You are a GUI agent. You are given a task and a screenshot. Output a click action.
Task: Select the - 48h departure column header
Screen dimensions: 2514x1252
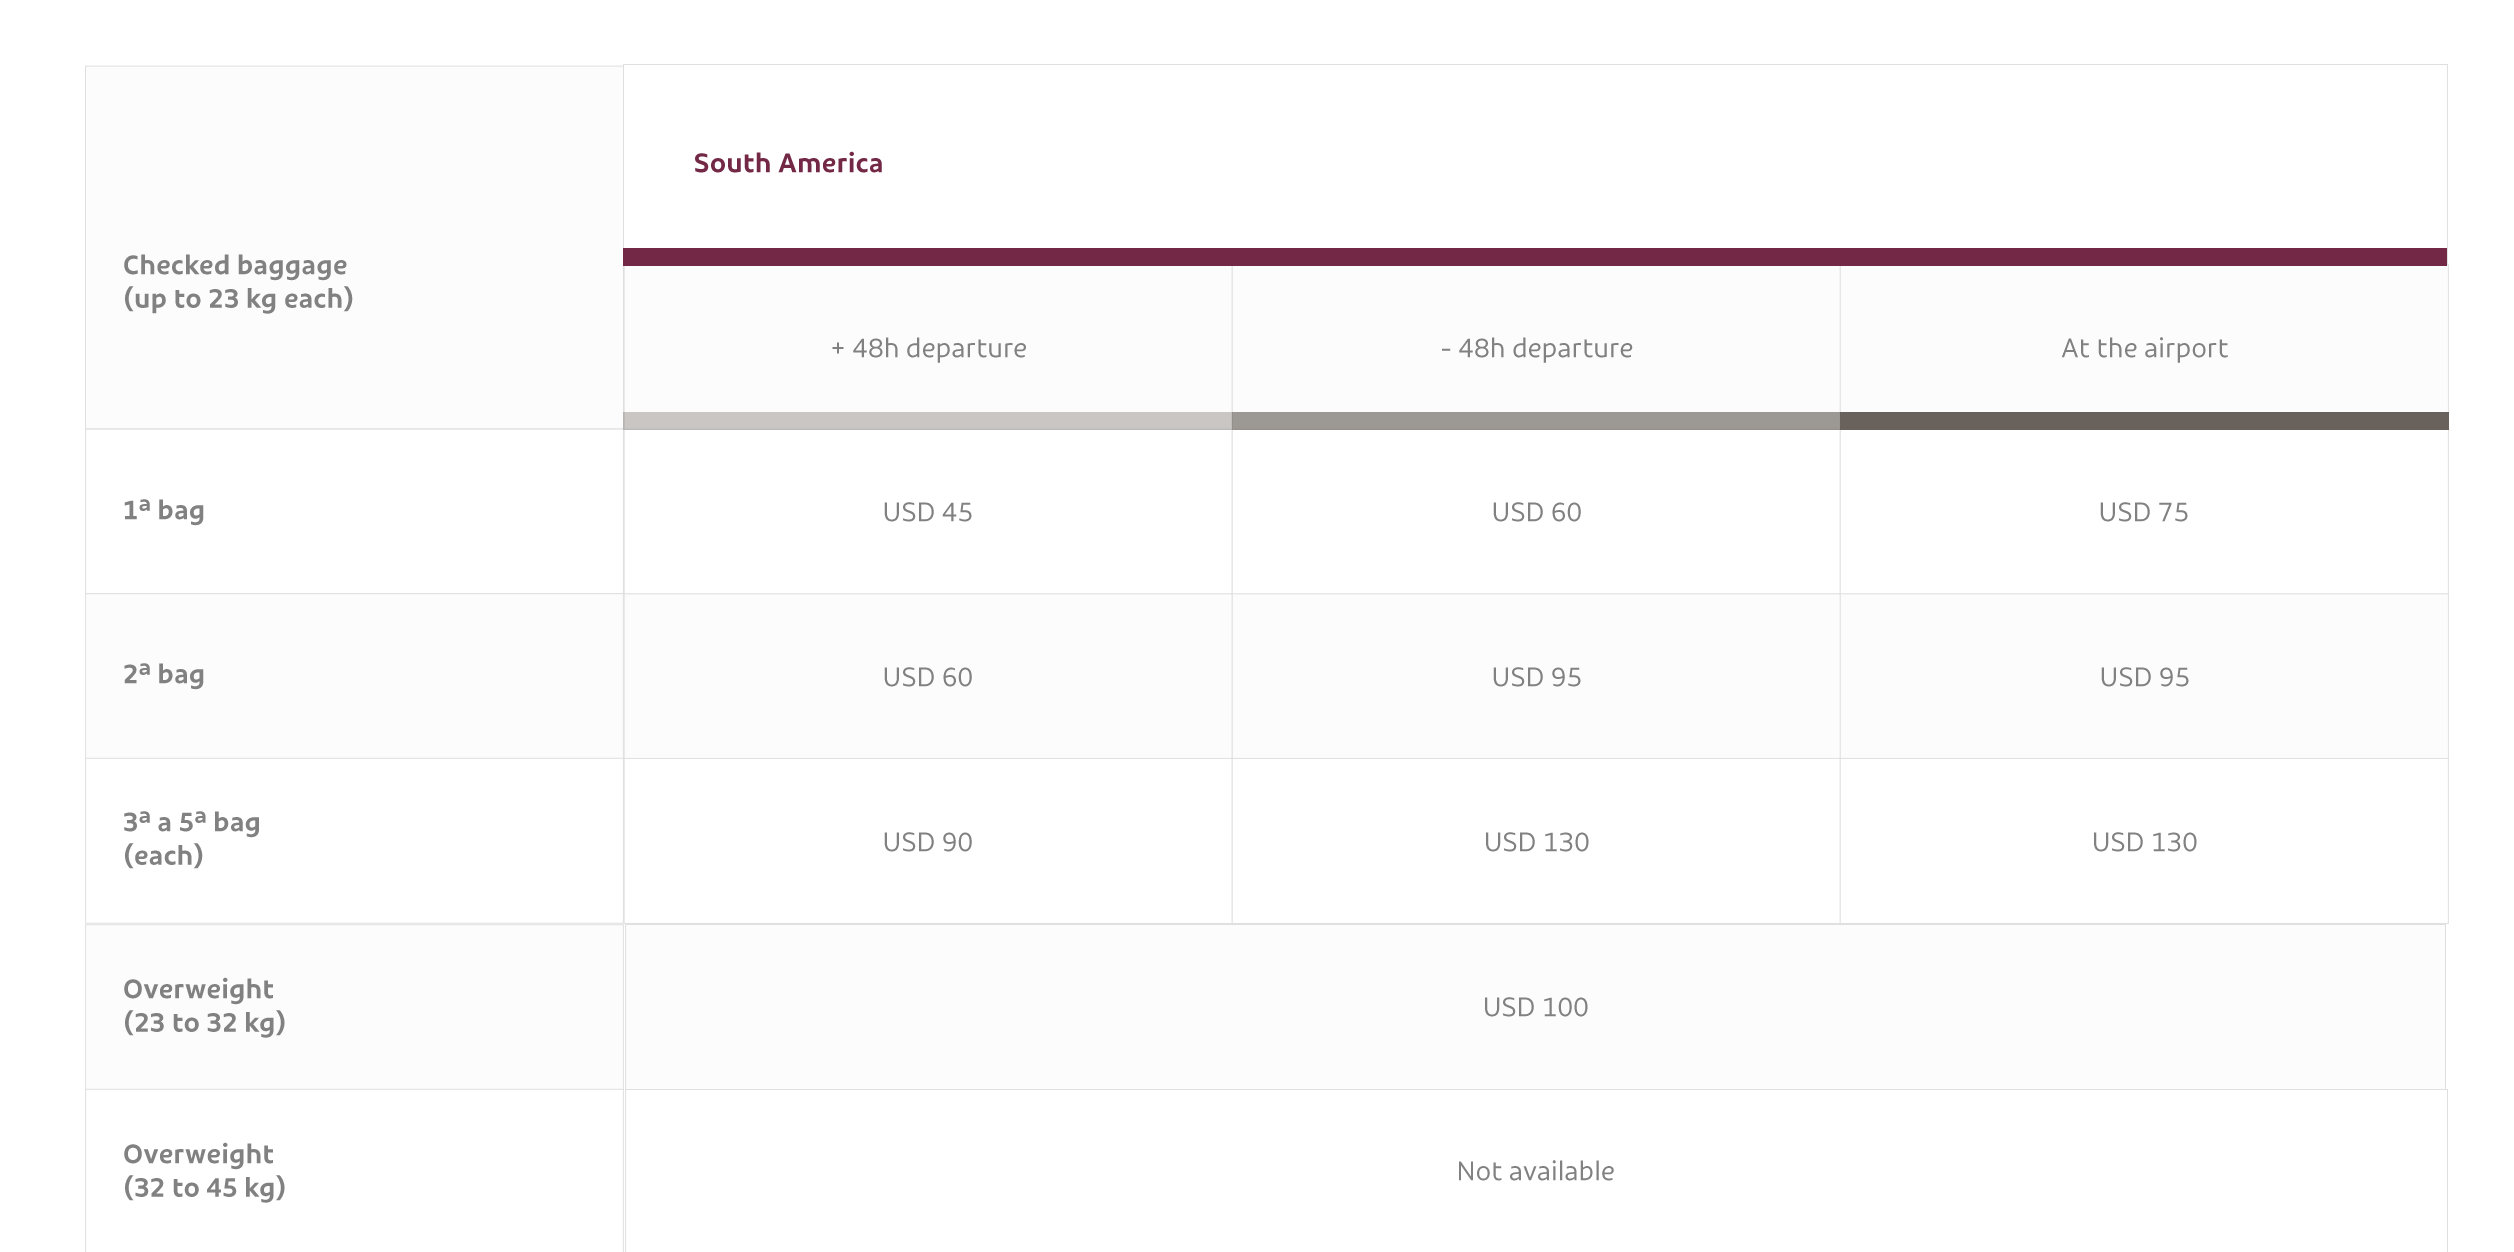pyautogui.click(x=1536, y=348)
